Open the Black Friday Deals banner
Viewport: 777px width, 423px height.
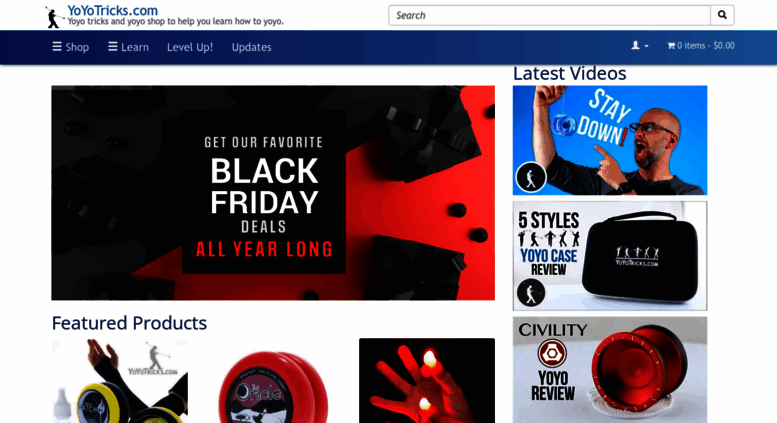[x=273, y=193]
